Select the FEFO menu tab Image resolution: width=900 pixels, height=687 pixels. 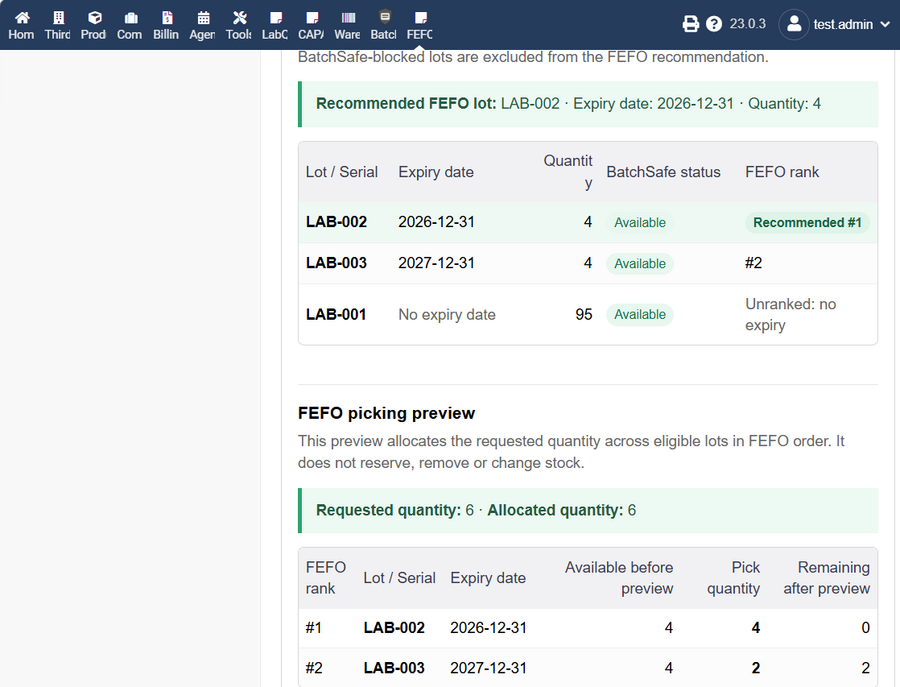coord(420,25)
